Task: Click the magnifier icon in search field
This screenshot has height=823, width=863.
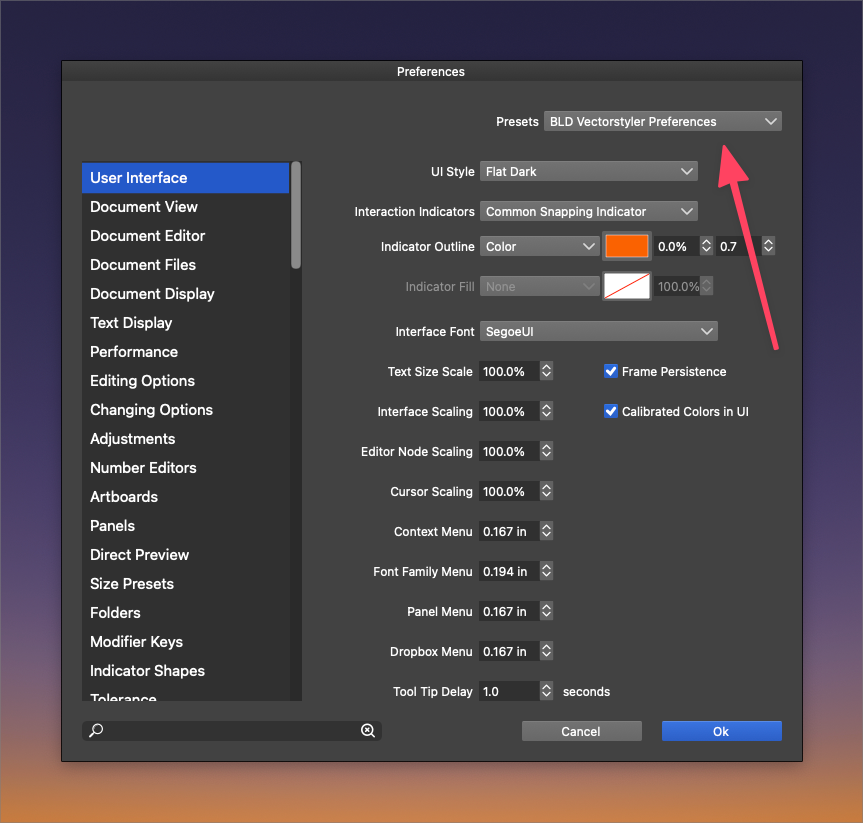Action: (97, 731)
